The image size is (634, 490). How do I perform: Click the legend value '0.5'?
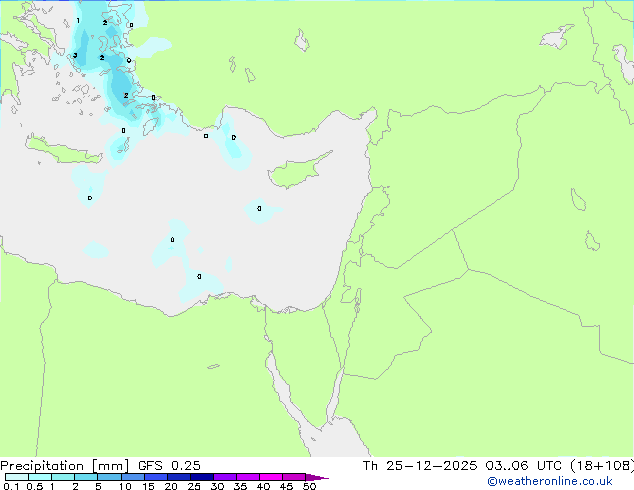[35, 486]
